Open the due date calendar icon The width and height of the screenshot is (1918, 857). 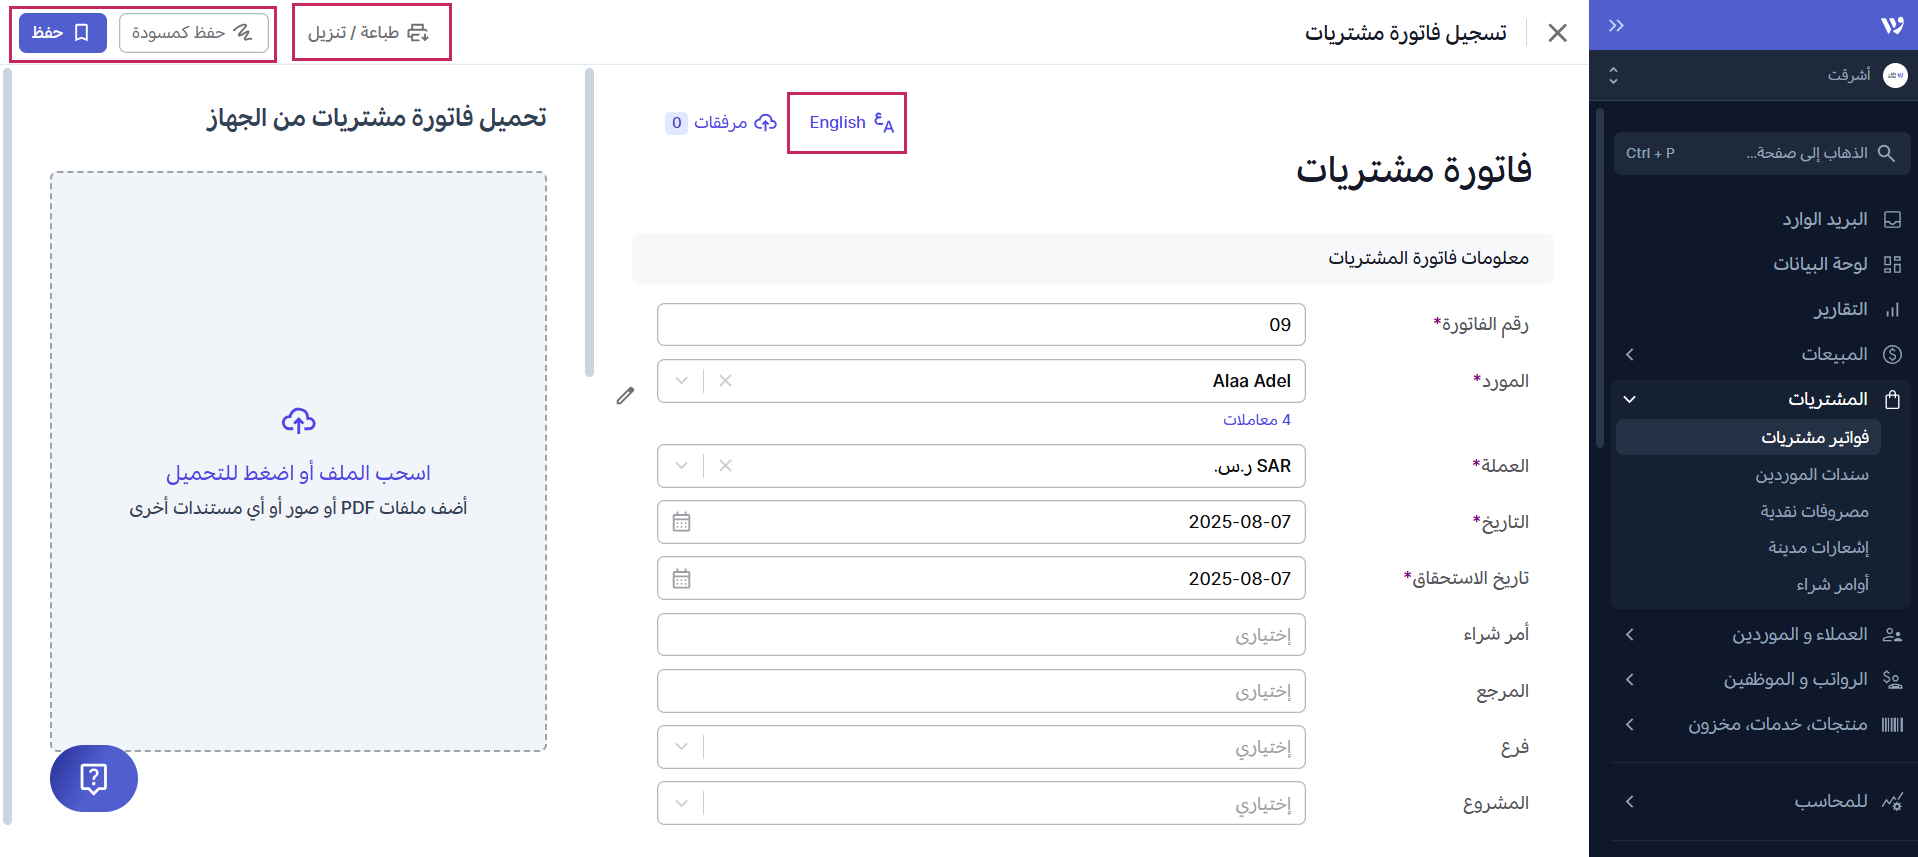tap(682, 579)
